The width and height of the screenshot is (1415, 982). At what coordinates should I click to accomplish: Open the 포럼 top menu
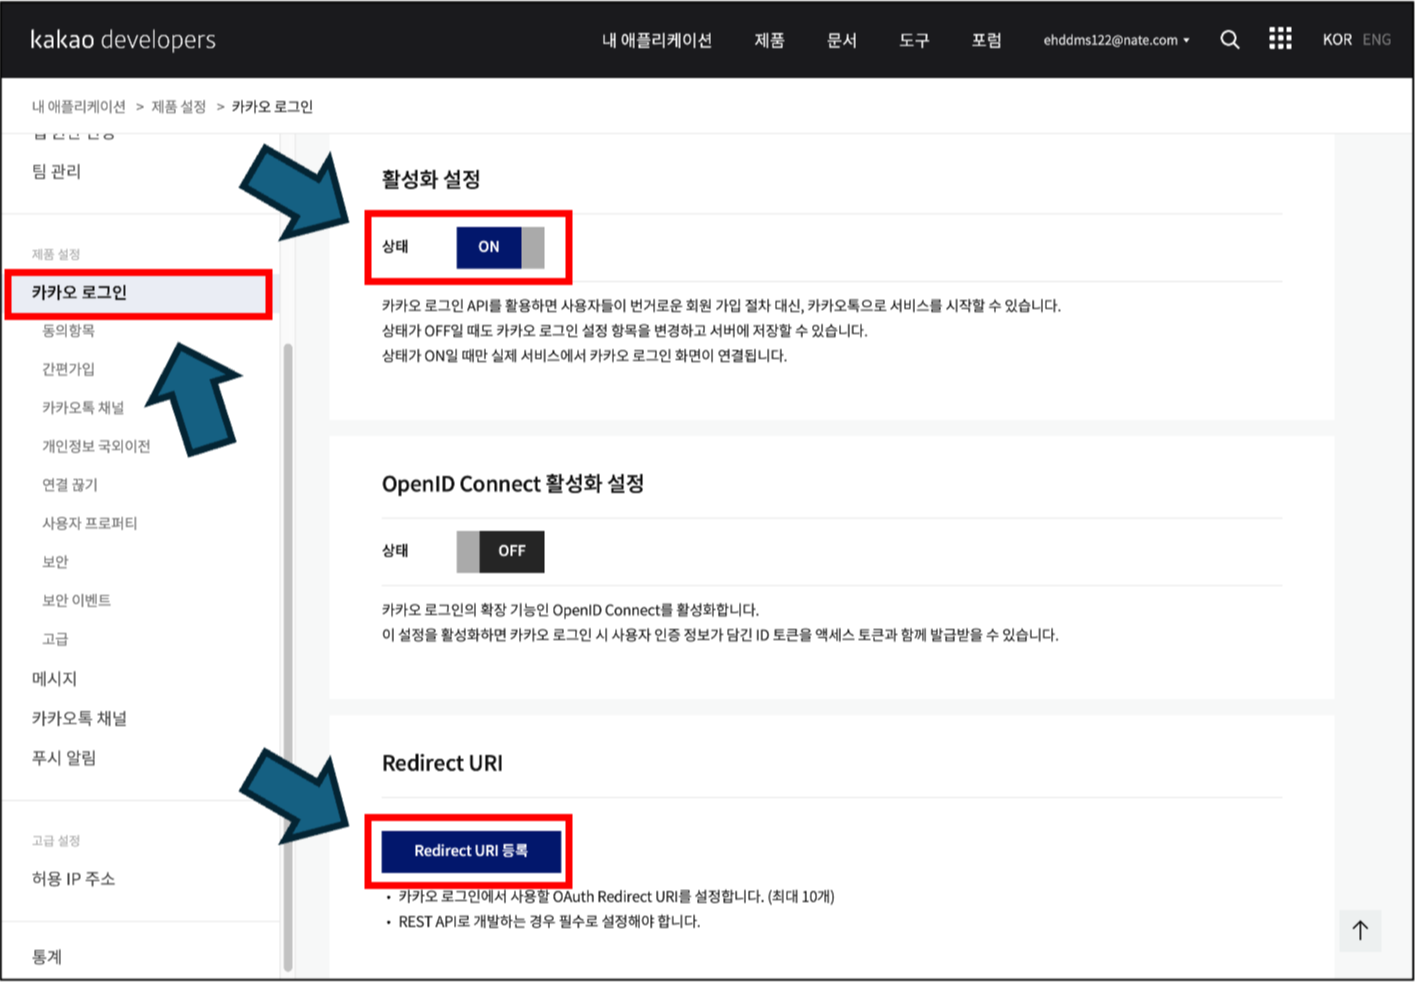986,40
